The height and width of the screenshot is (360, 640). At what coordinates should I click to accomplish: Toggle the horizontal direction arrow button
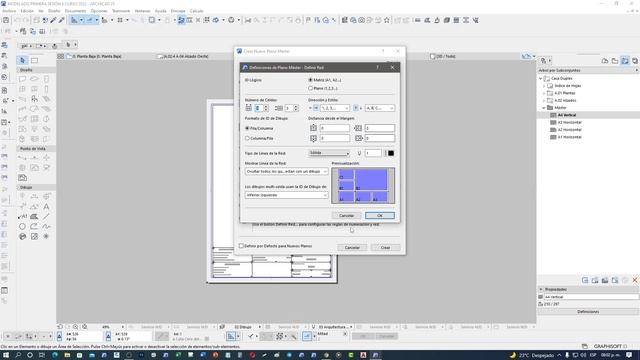coord(316,108)
